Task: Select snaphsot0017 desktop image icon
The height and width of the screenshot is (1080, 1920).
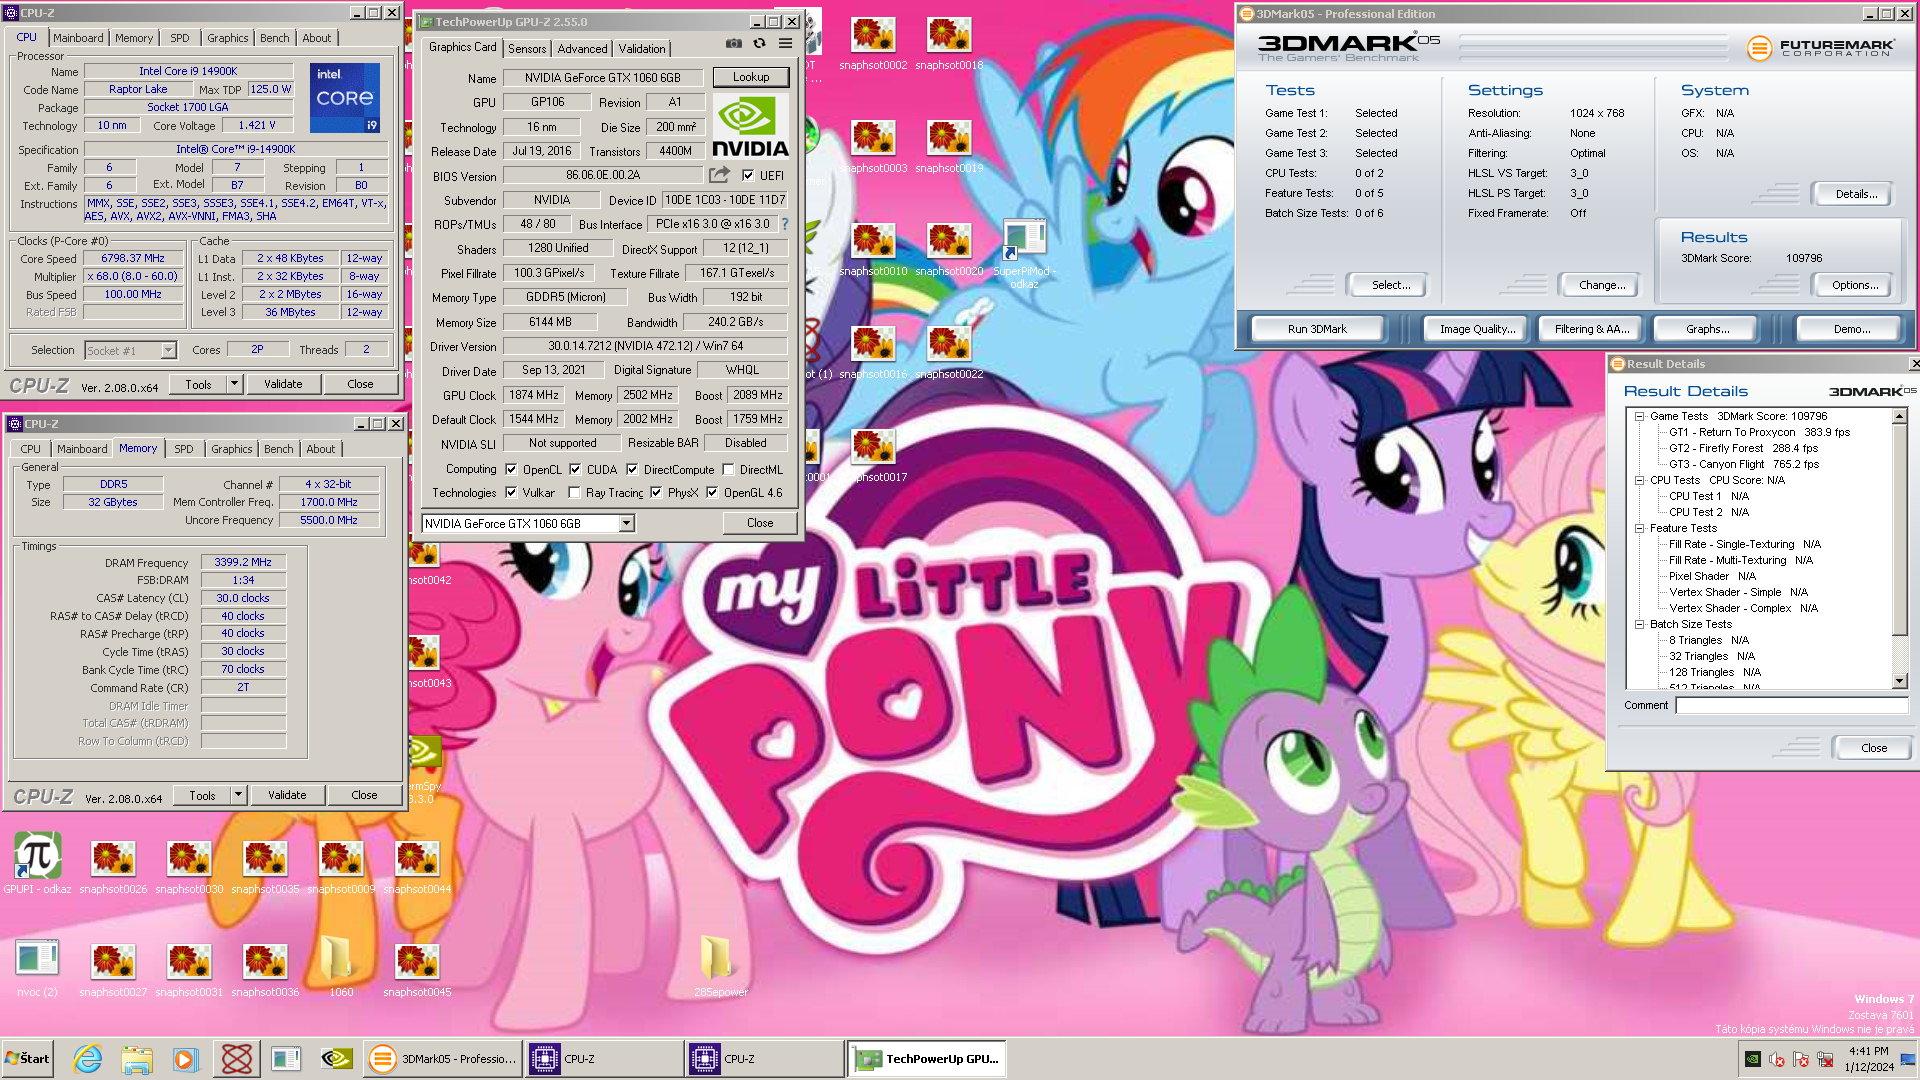Action: point(873,456)
